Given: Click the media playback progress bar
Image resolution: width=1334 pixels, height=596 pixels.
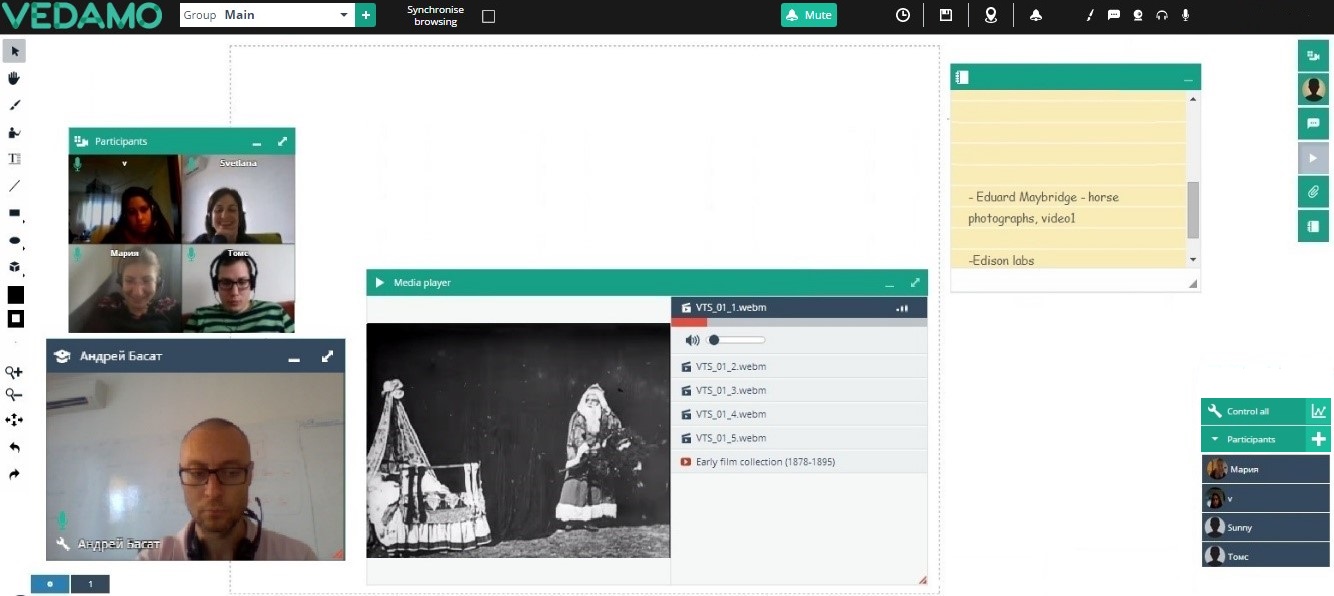Looking at the screenshot, I should click(x=799, y=322).
